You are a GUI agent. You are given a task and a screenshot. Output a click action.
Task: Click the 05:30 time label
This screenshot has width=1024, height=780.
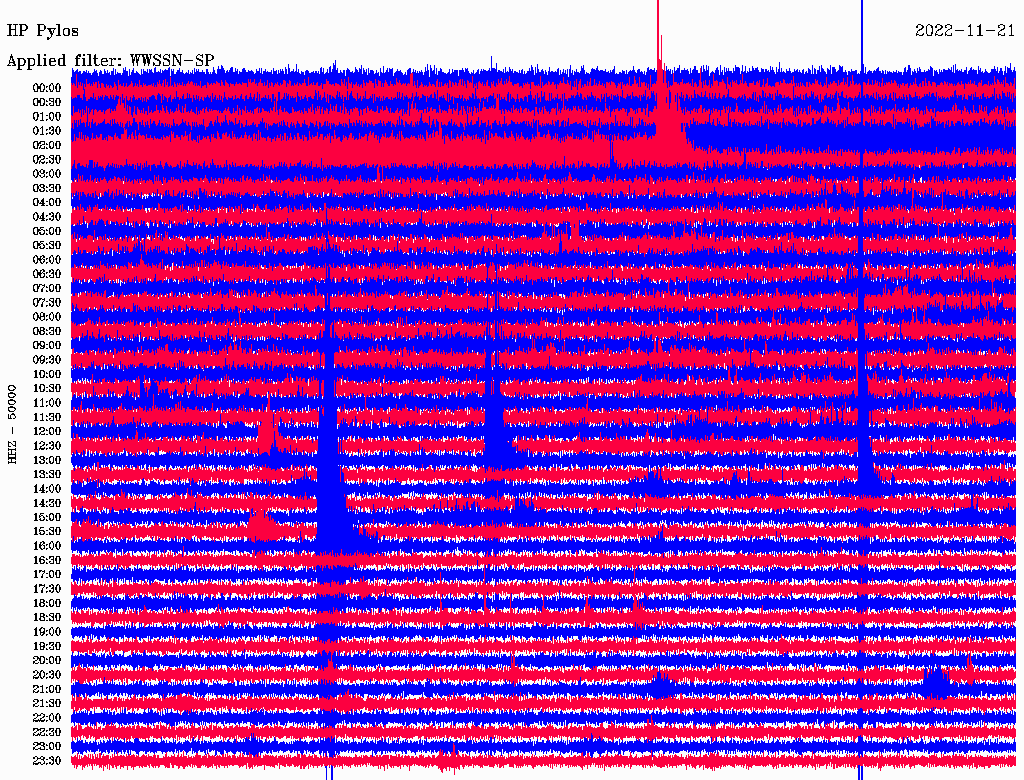[47, 245]
